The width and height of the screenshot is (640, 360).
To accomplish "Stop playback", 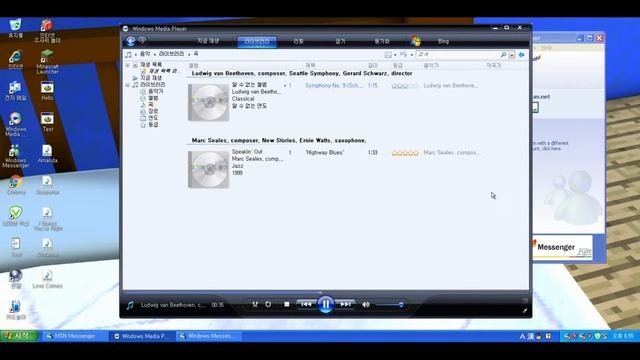I will click(x=287, y=304).
